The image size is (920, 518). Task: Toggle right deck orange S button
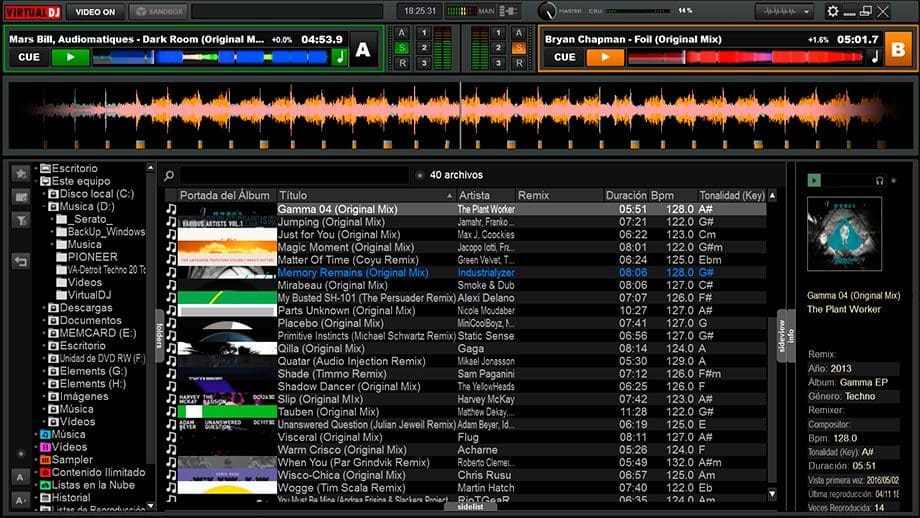(519, 48)
